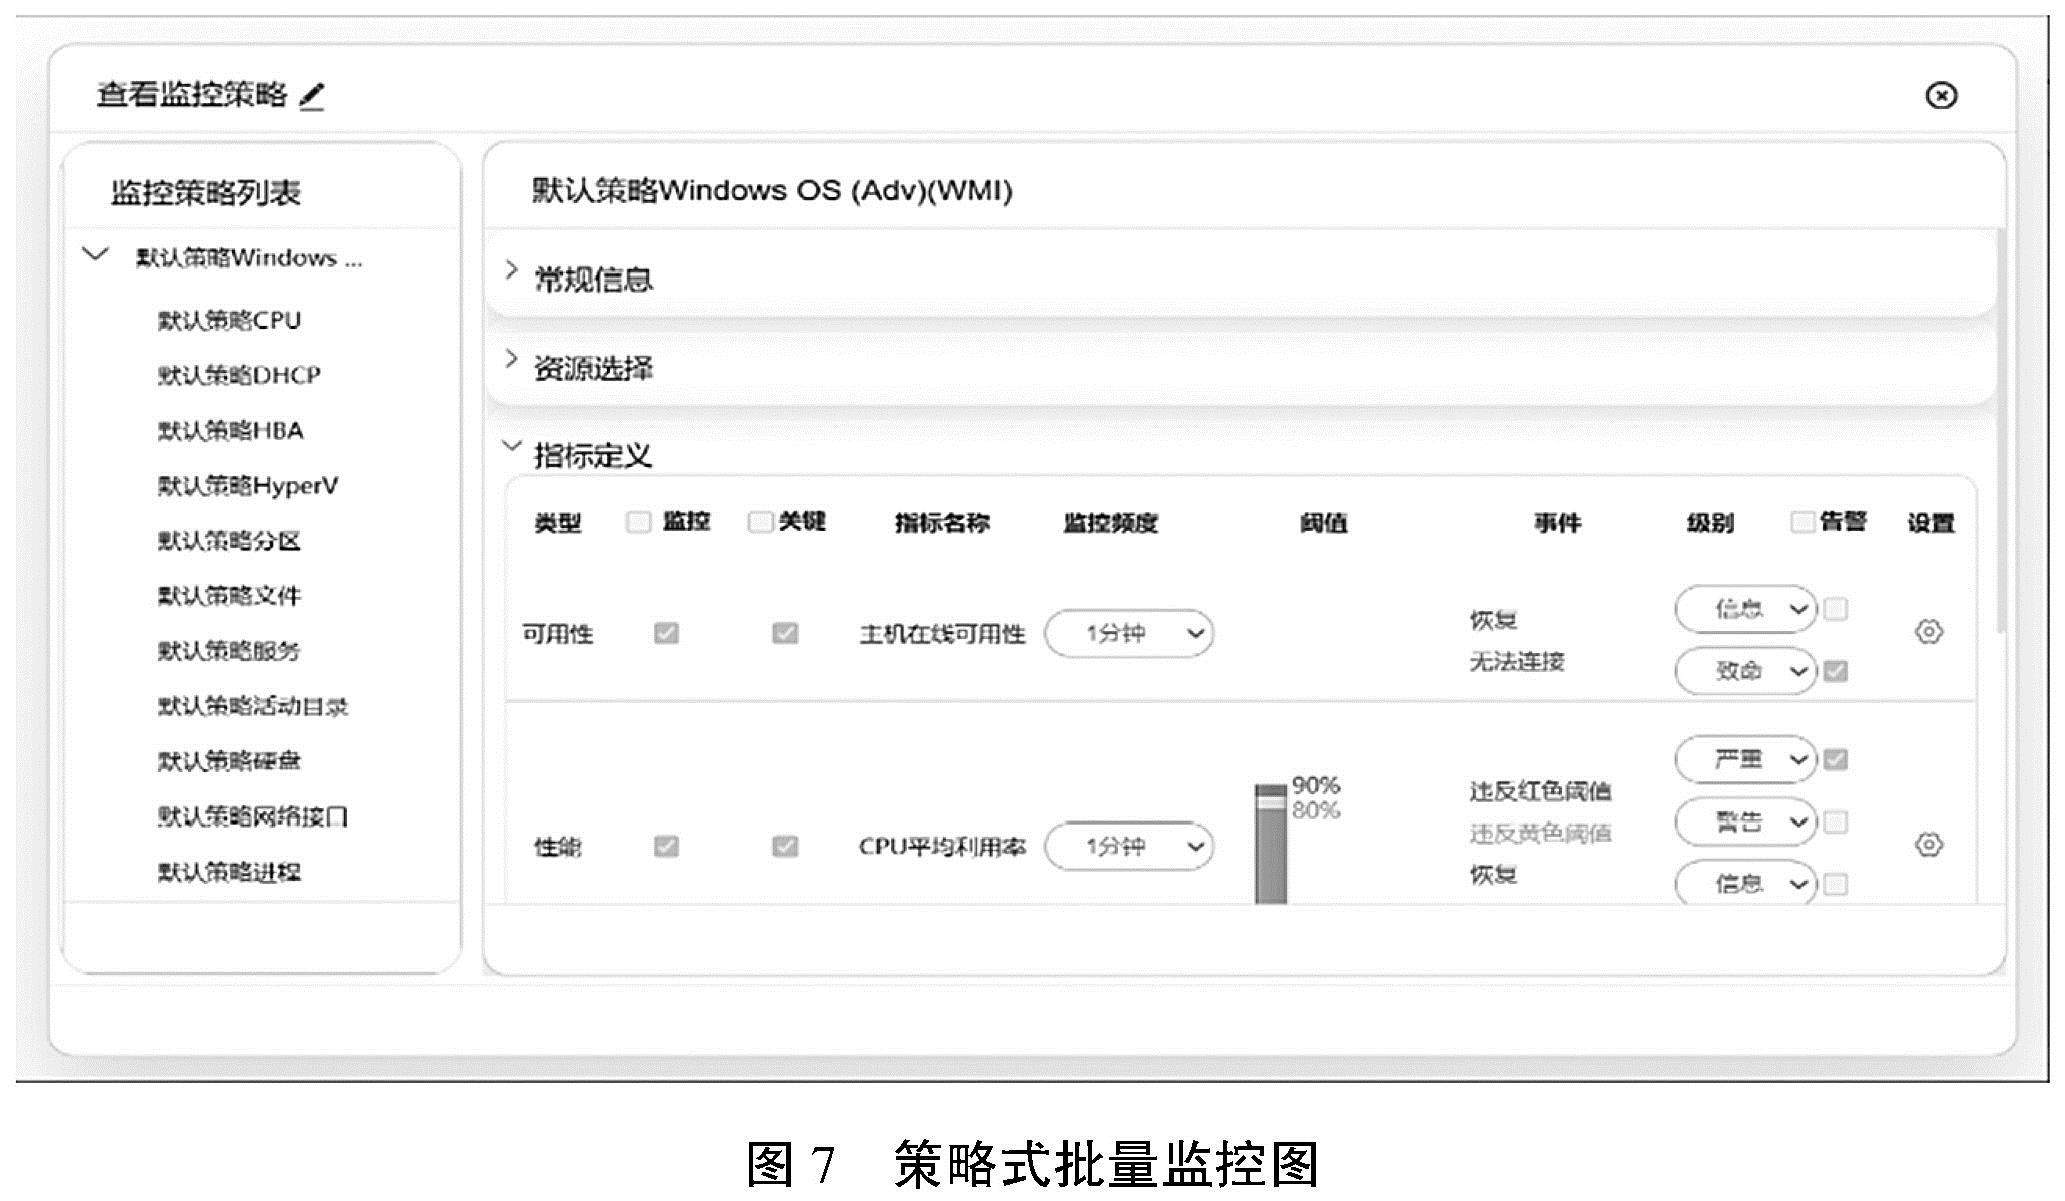This screenshot has height=1201, width=2065.
Task: Click the 无法连接 event label
Action: point(1517,662)
